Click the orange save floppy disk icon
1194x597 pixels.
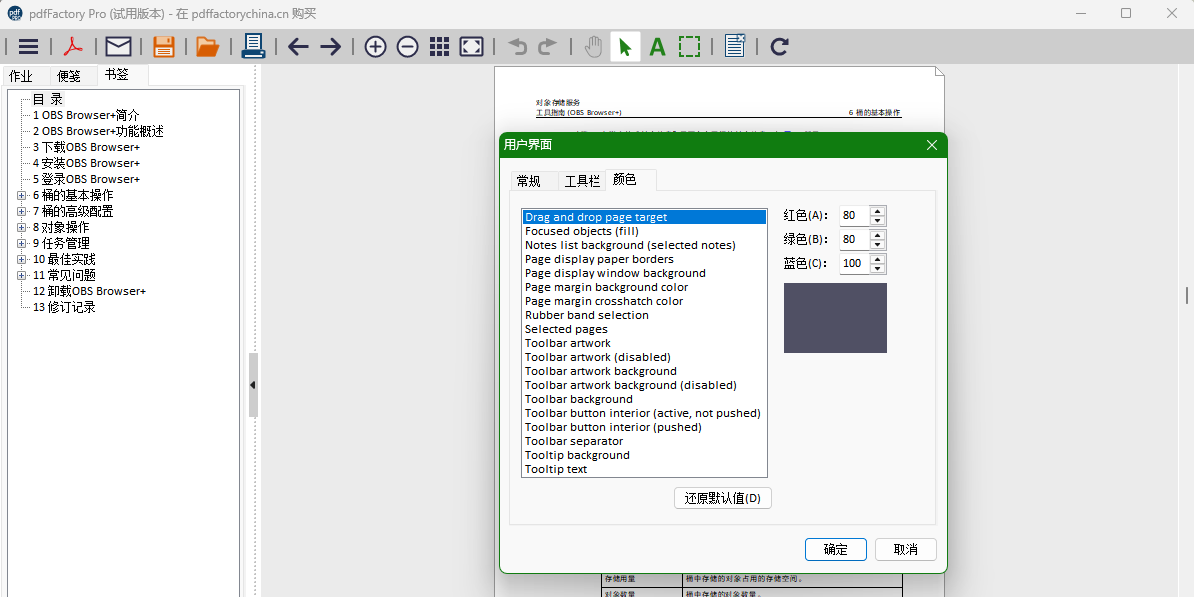coord(164,46)
